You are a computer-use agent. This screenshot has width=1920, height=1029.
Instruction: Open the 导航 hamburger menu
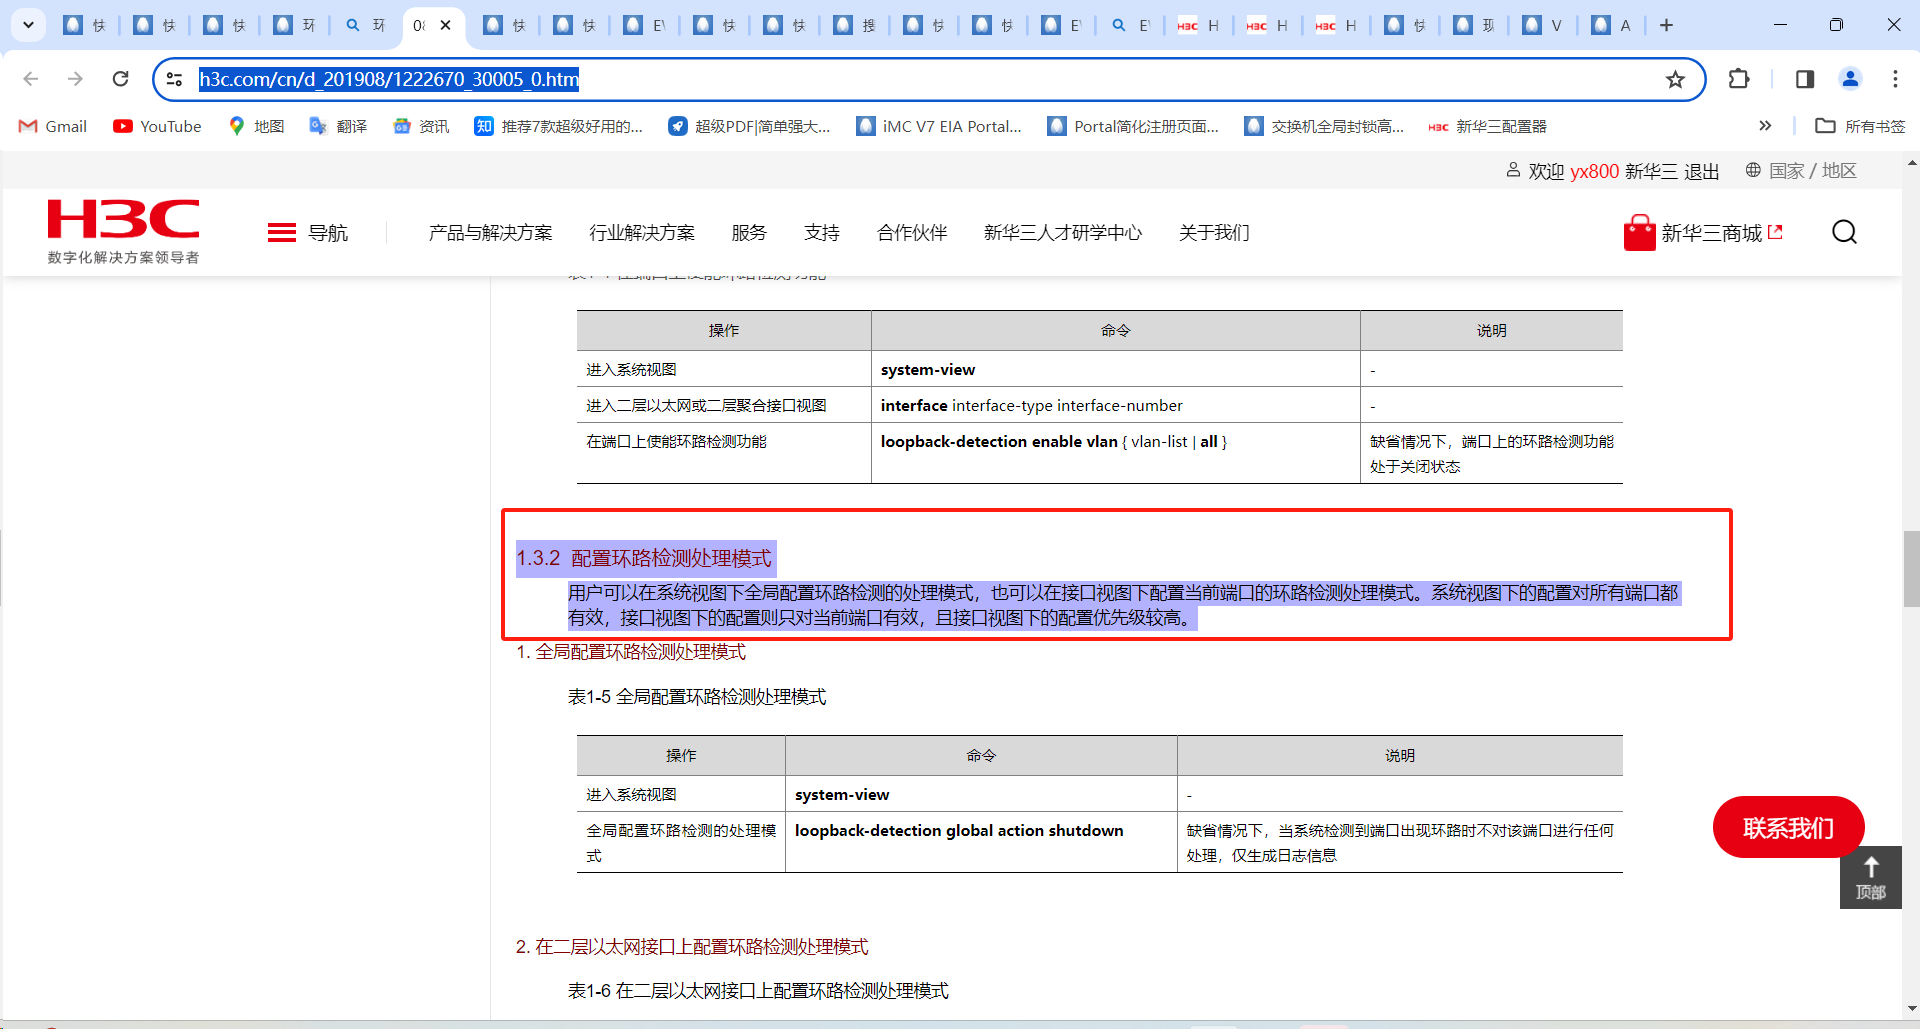point(308,233)
